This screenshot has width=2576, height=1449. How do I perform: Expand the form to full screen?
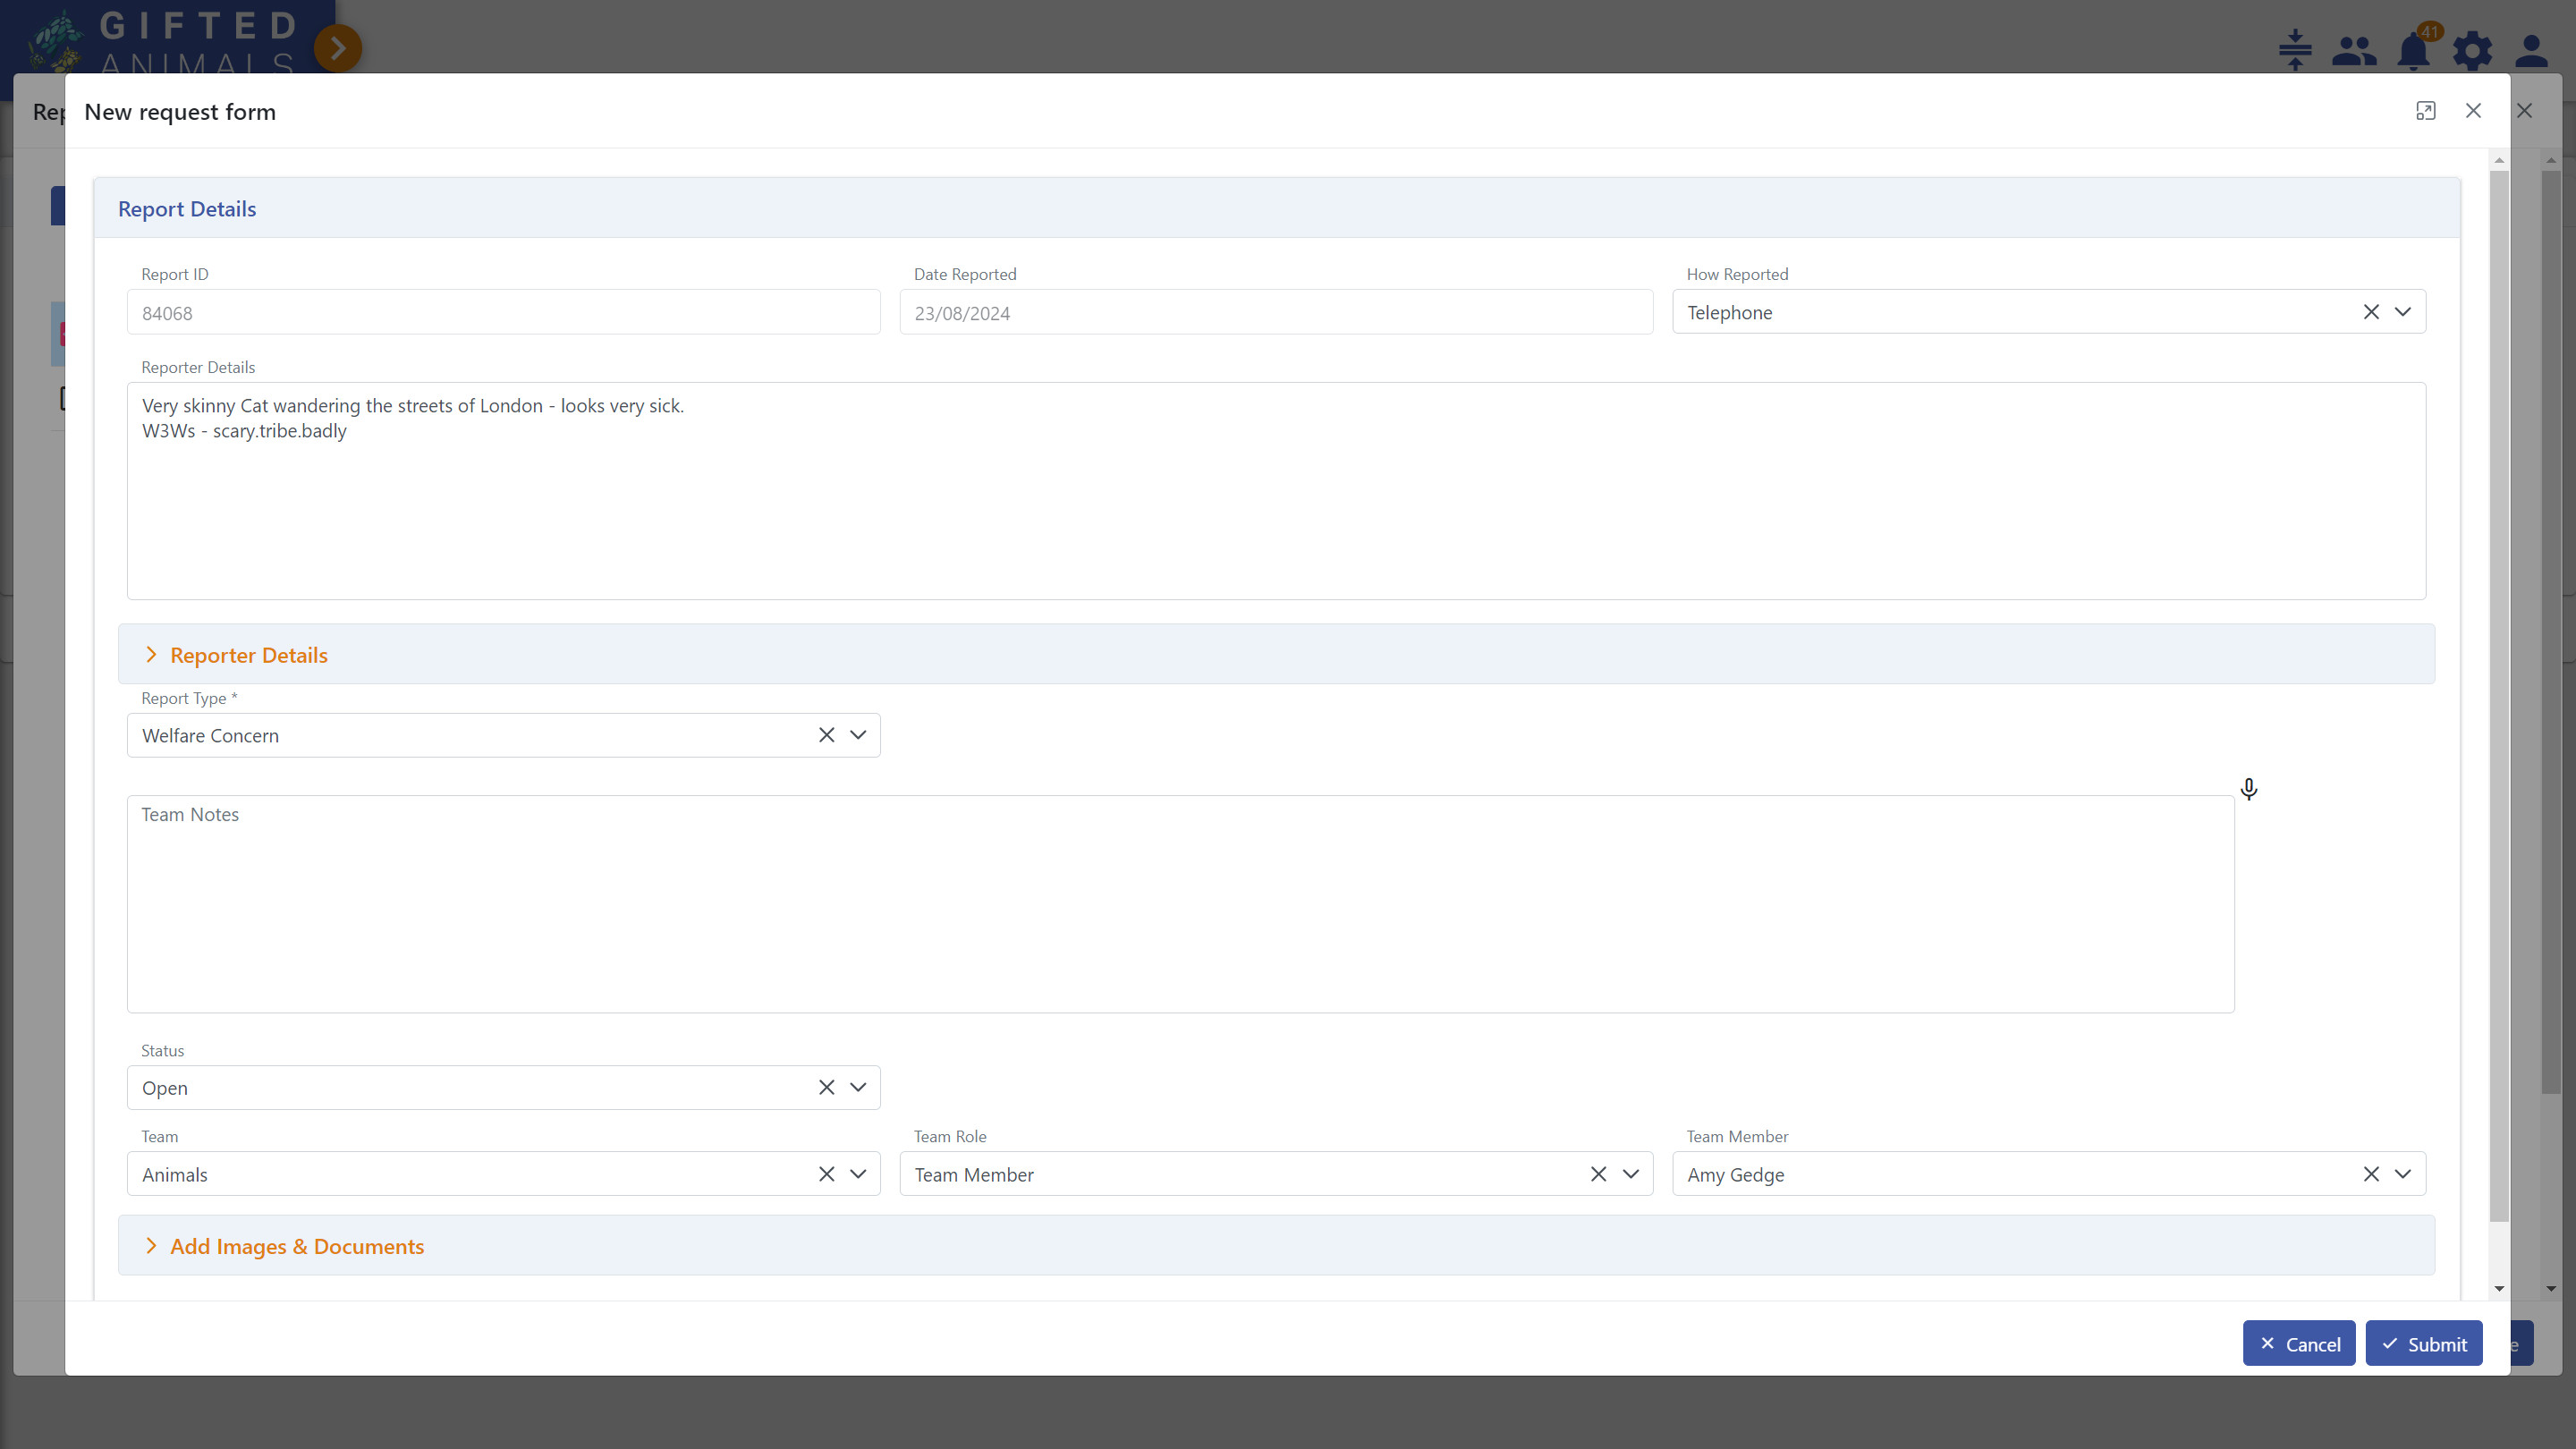(x=2425, y=111)
